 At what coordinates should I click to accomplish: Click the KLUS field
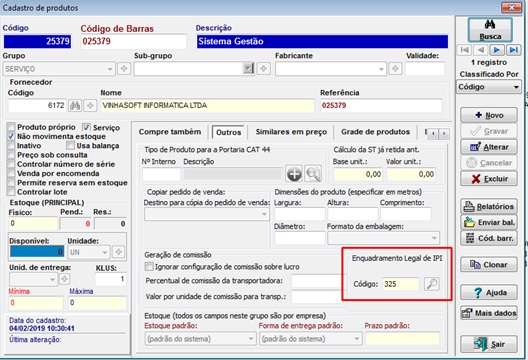[110, 279]
